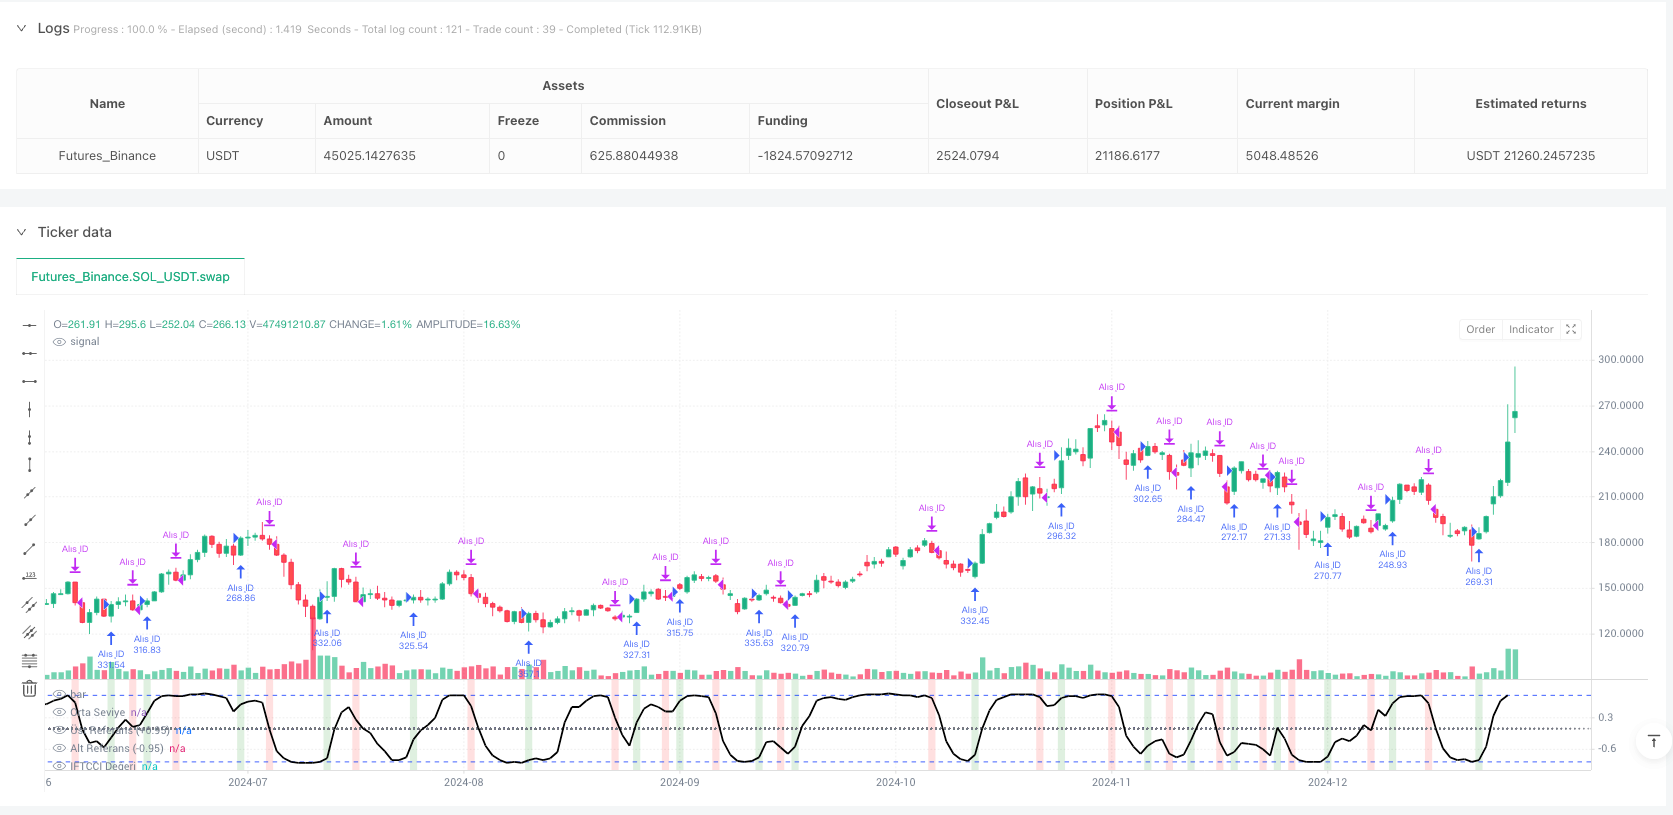Enter fullscreen mode for the chart
Image resolution: width=1673 pixels, height=815 pixels.
[1571, 329]
